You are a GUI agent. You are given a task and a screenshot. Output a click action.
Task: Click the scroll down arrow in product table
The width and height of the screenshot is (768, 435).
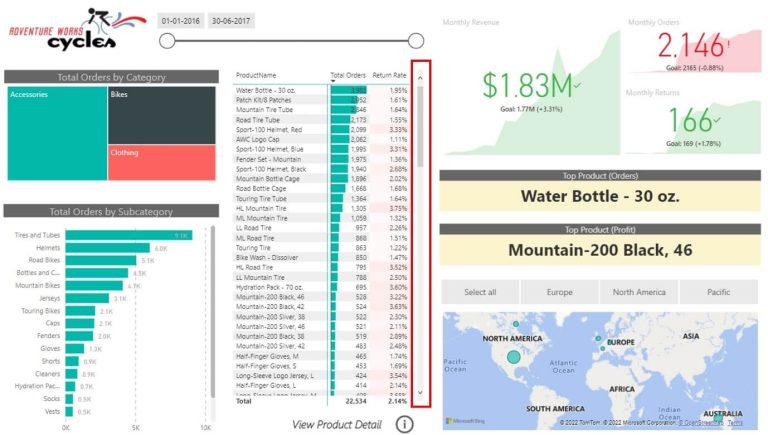tap(421, 393)
